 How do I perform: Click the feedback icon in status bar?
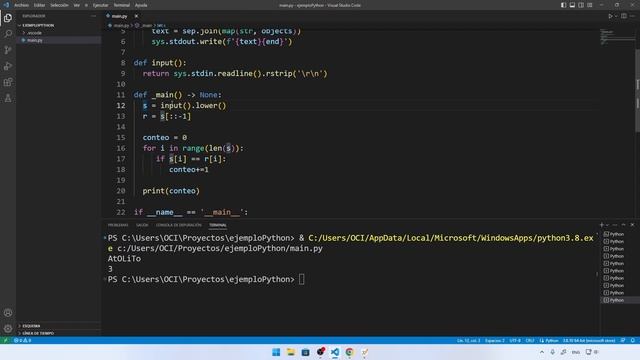pyautogui.click(x=623, y=340)
